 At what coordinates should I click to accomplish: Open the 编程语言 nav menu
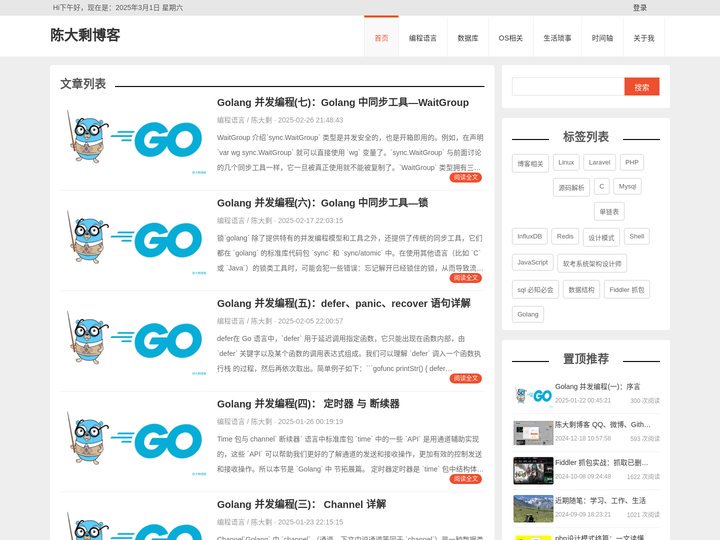coord(422,38)
